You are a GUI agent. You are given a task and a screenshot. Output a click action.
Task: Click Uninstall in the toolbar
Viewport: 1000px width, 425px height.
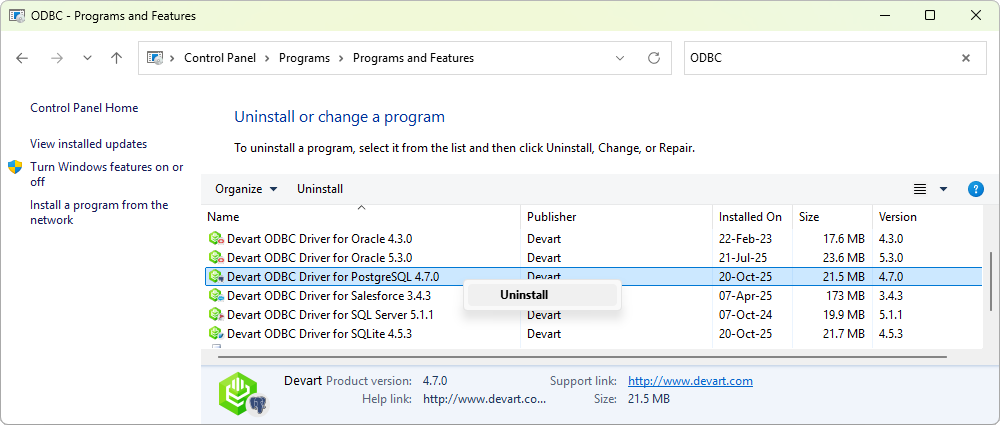pyautogui.click(x=320, y=189)
